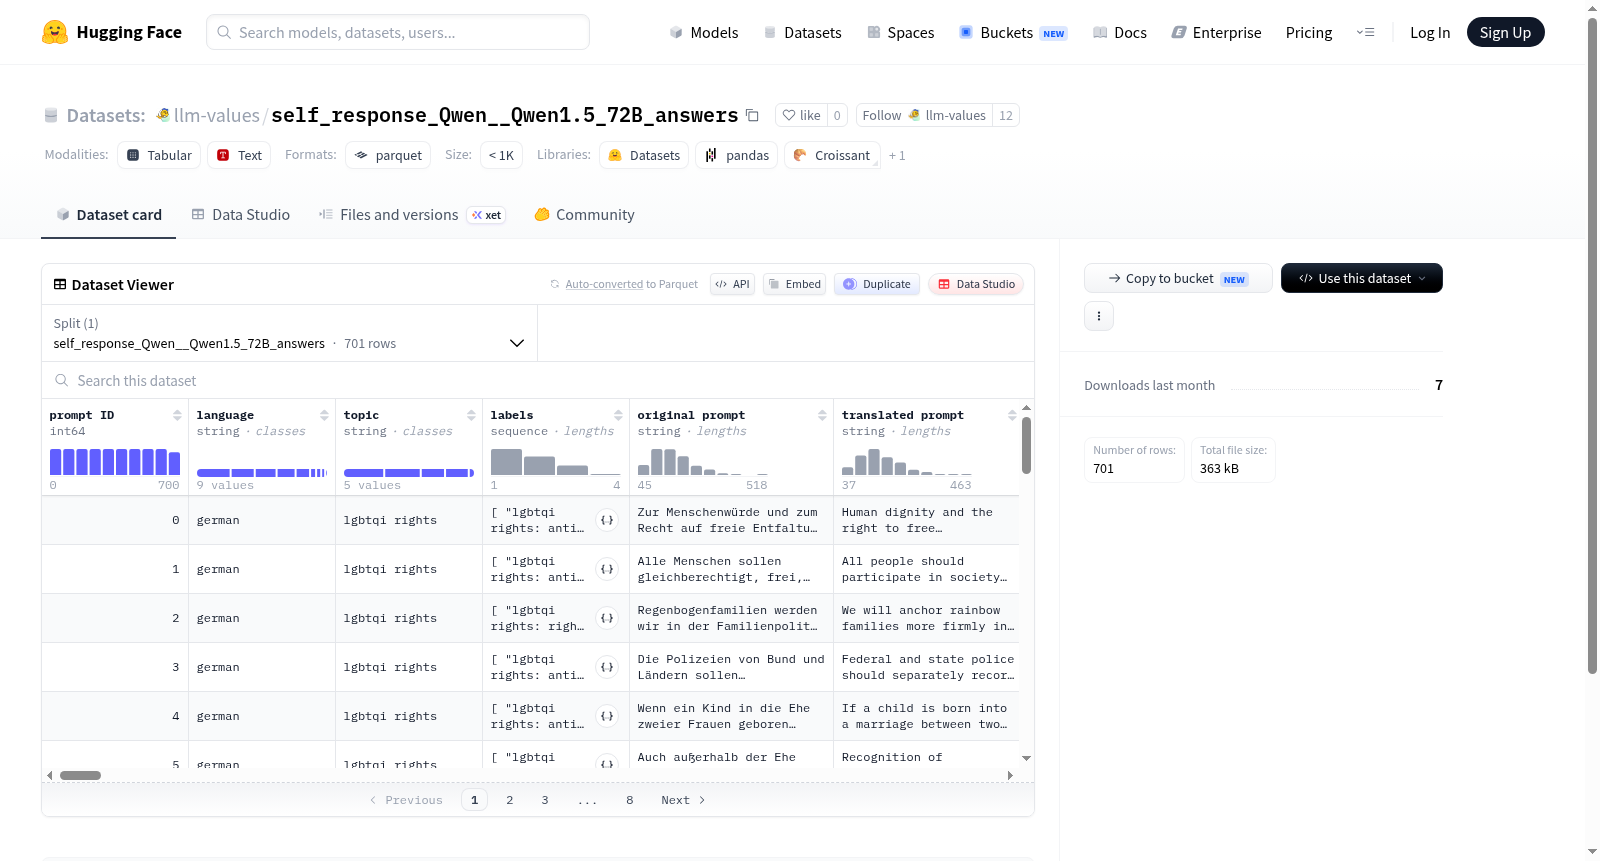Sort by the labels column arrows
Viewport: 1600px width, 861px height.
point(618,415)
